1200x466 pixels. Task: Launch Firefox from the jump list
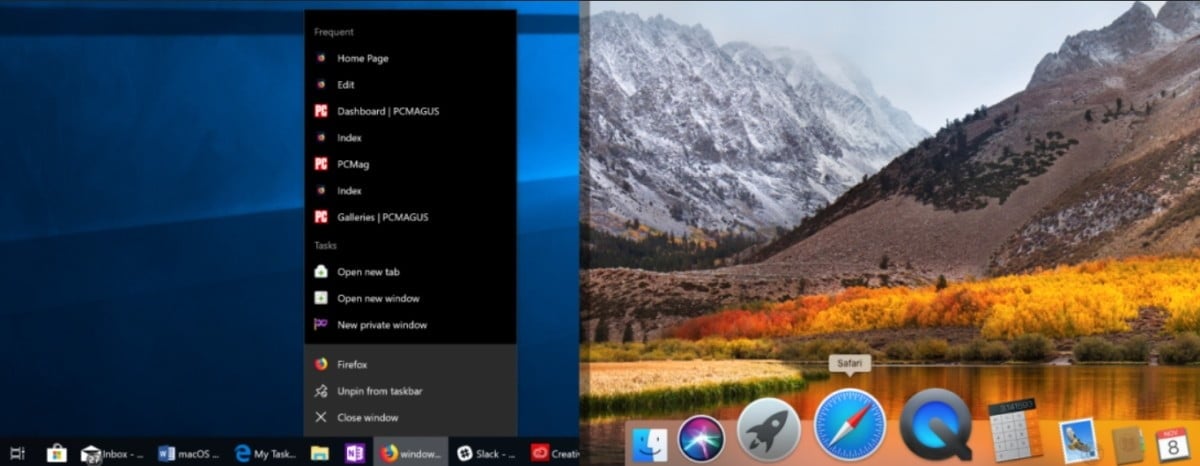410,365
